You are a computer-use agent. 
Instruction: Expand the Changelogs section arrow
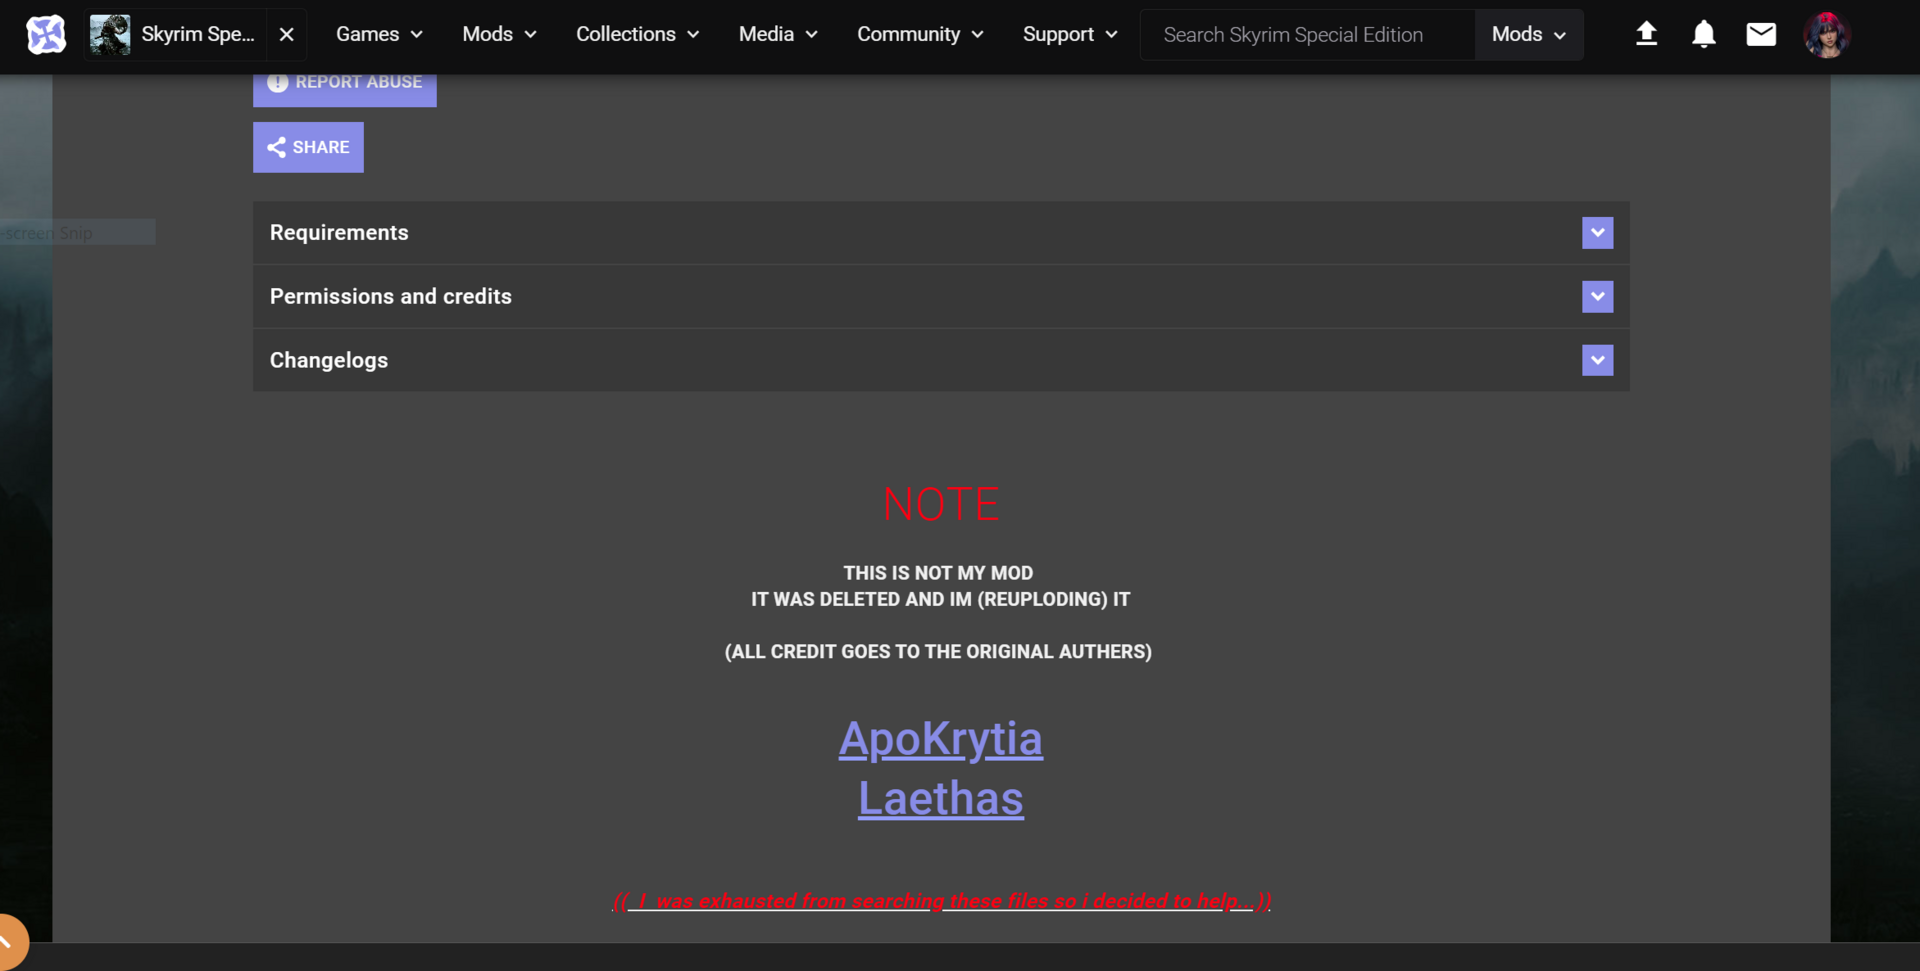1597,360
